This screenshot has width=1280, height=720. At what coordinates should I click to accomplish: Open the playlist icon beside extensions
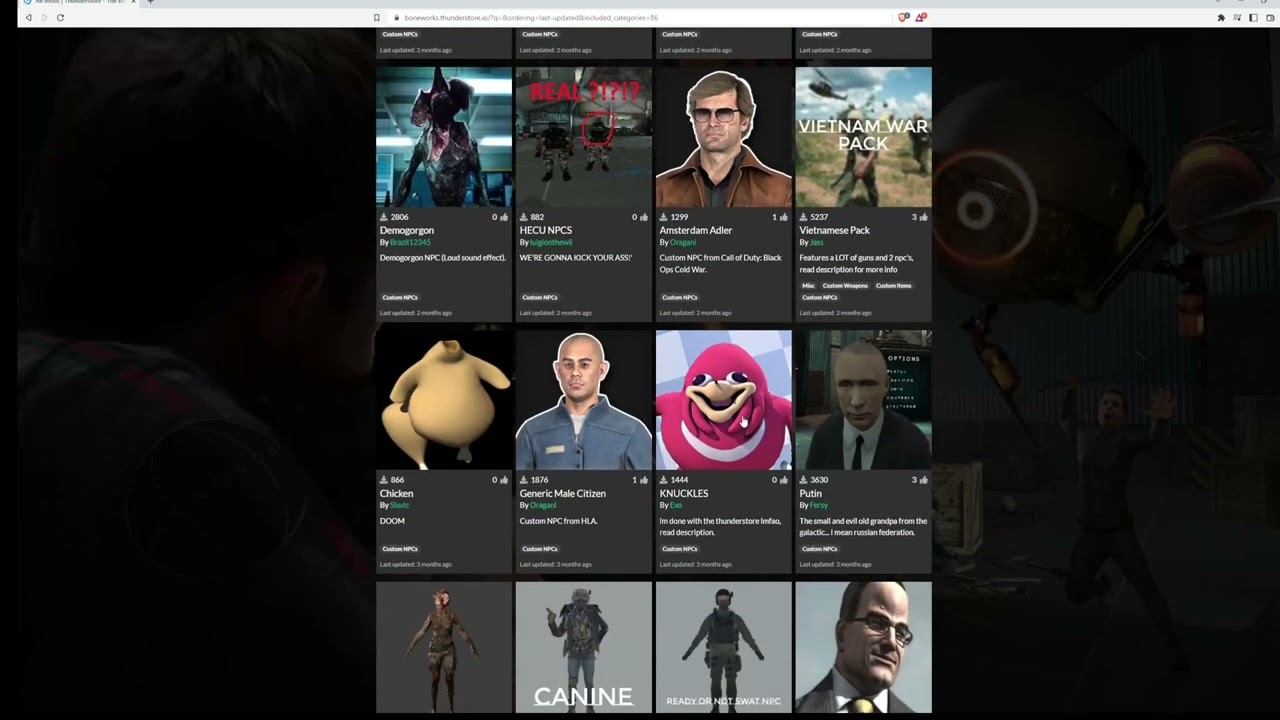point(1237,17)
